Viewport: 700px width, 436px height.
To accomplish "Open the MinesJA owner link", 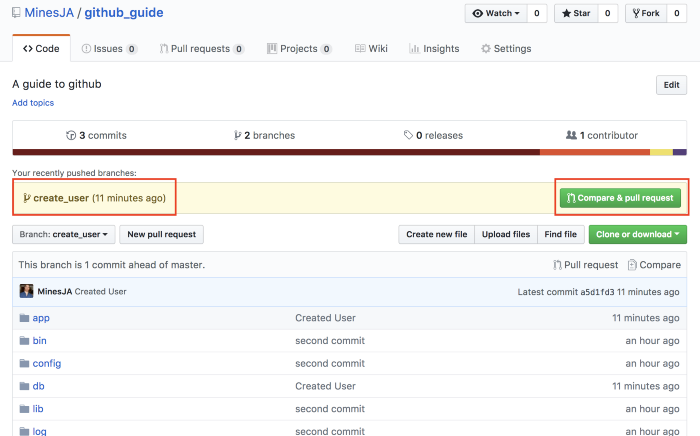I will [x=49, y=12].
